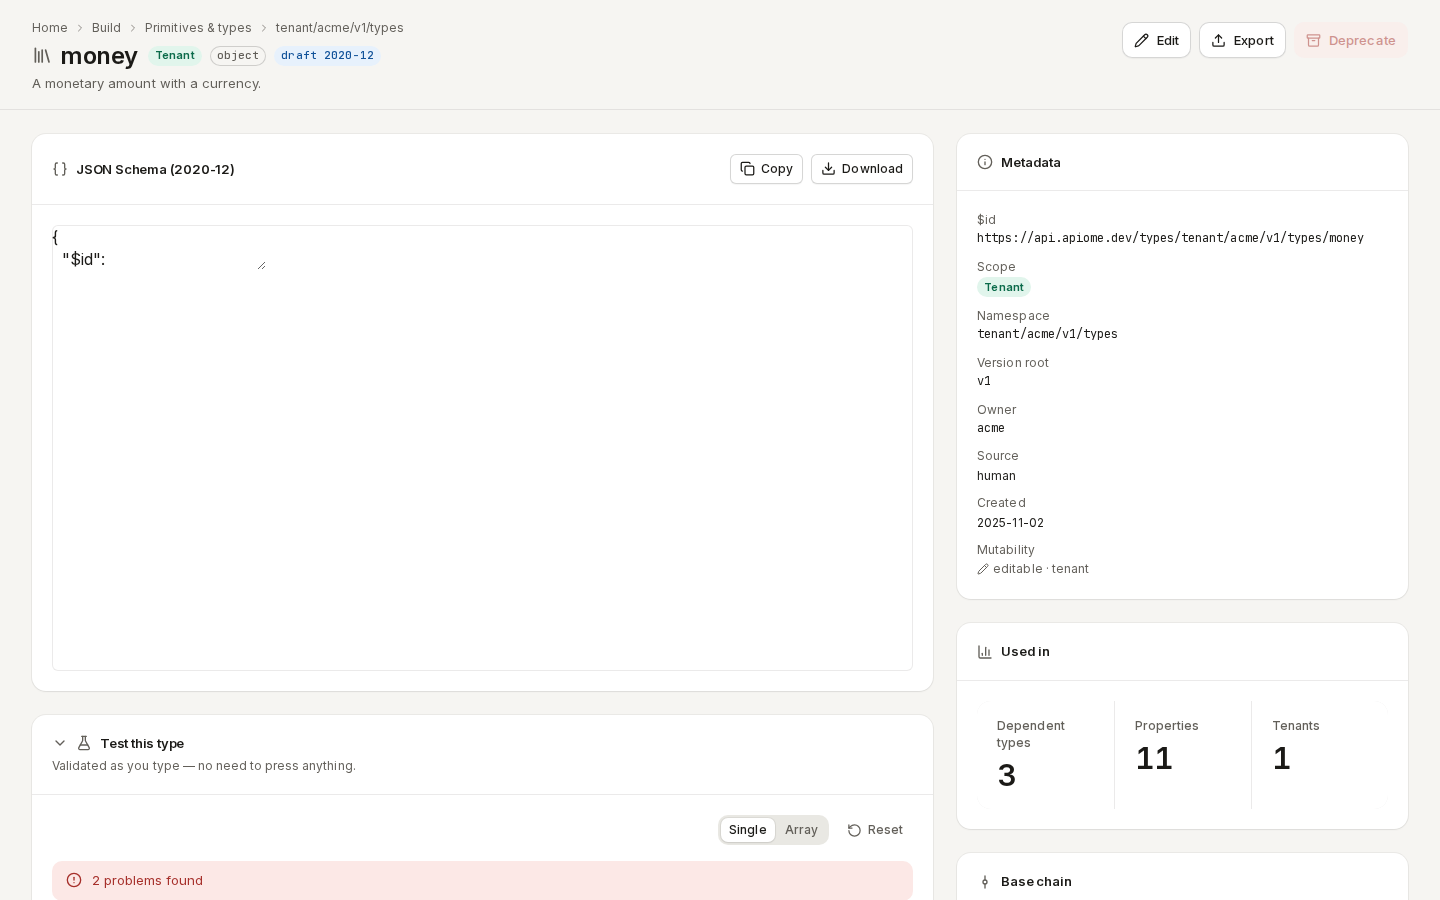Click inside the JSON schema text area

click(x=160, y=248)
